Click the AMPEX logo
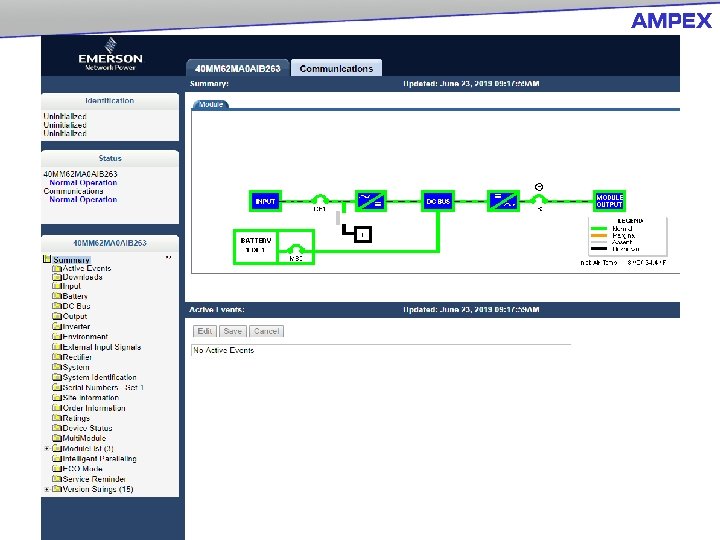The image size is (720, 540). click(x=671, y=21)
